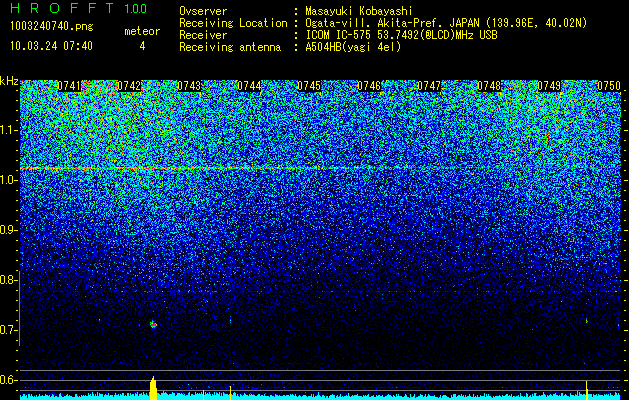The width and height of the screenshot is (629, 400).
Task: Click the meteor count value 4
Action: (142, 46)
